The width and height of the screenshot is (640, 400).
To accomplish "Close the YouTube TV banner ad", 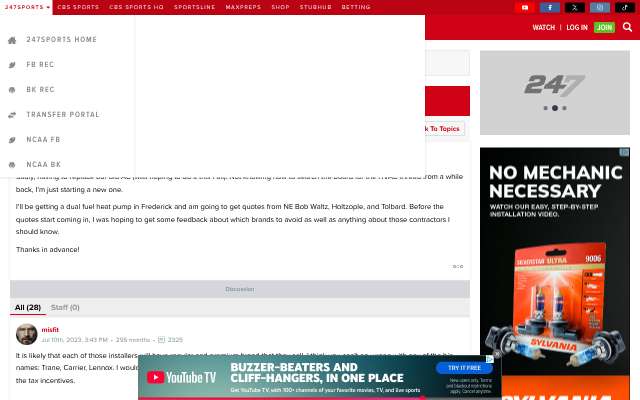I will pos(497,353).
